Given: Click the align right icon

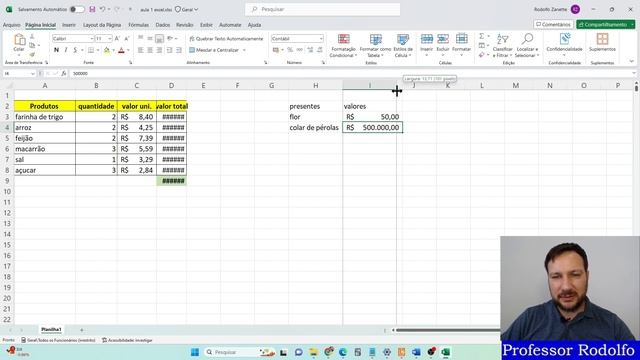Looking at the screenshot, I should 159,50.
